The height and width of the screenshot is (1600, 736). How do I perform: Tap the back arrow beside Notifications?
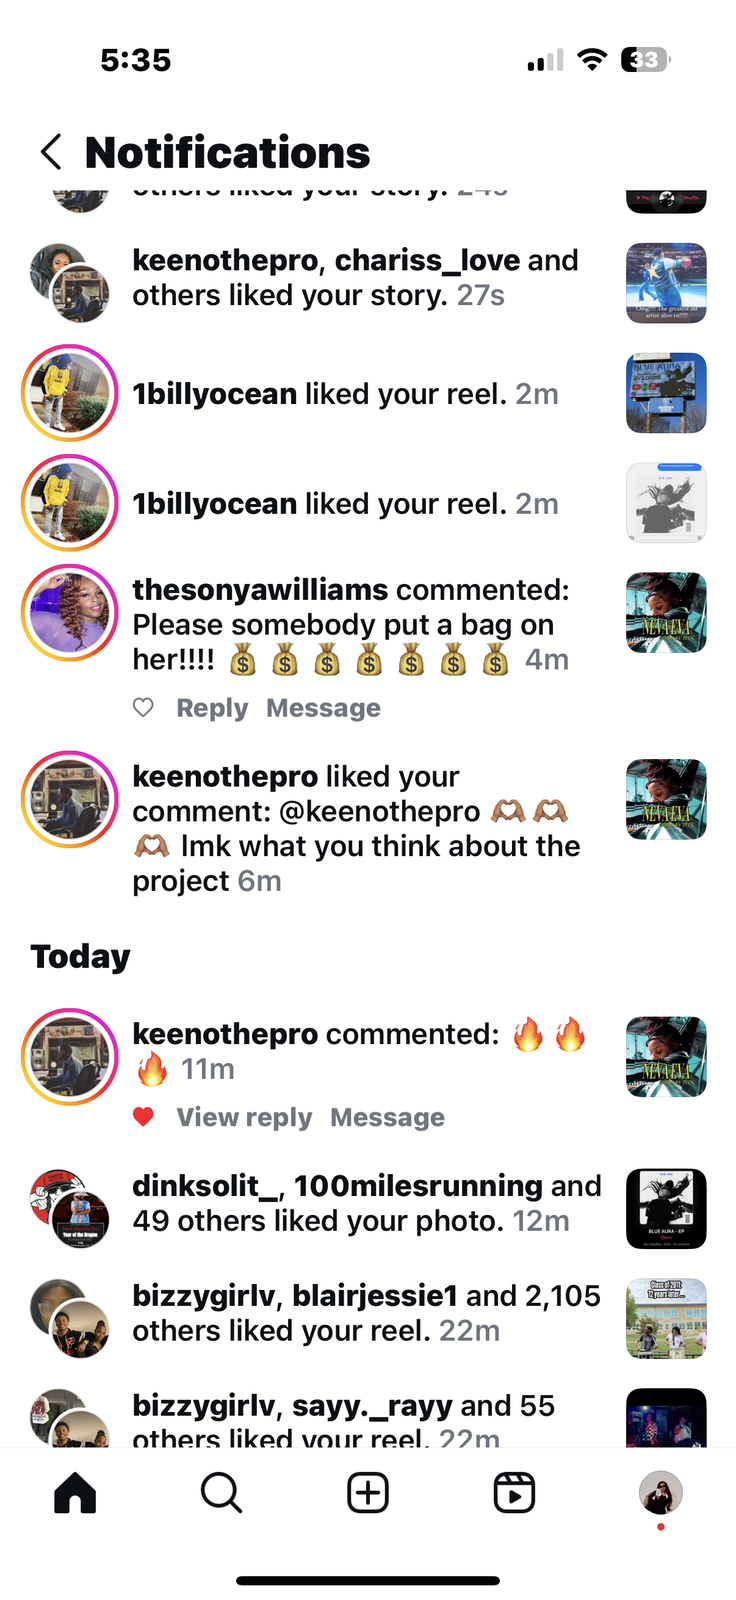pos(51,152)
